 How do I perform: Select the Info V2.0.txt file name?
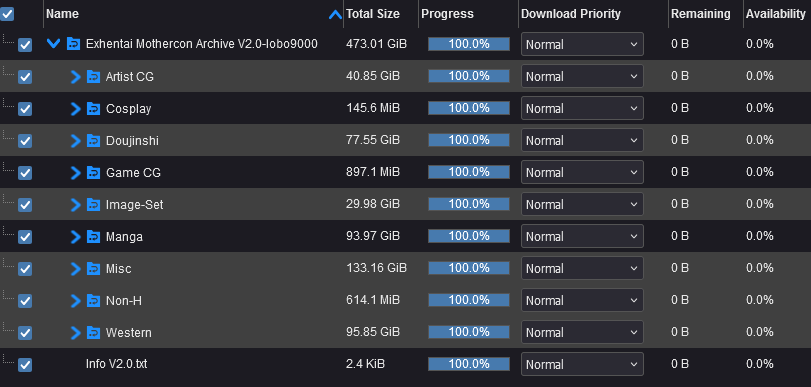116,364
